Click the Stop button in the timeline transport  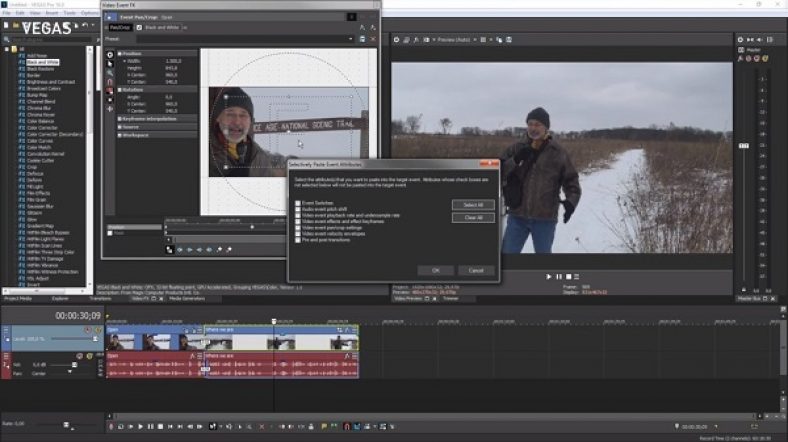(160, 426)
